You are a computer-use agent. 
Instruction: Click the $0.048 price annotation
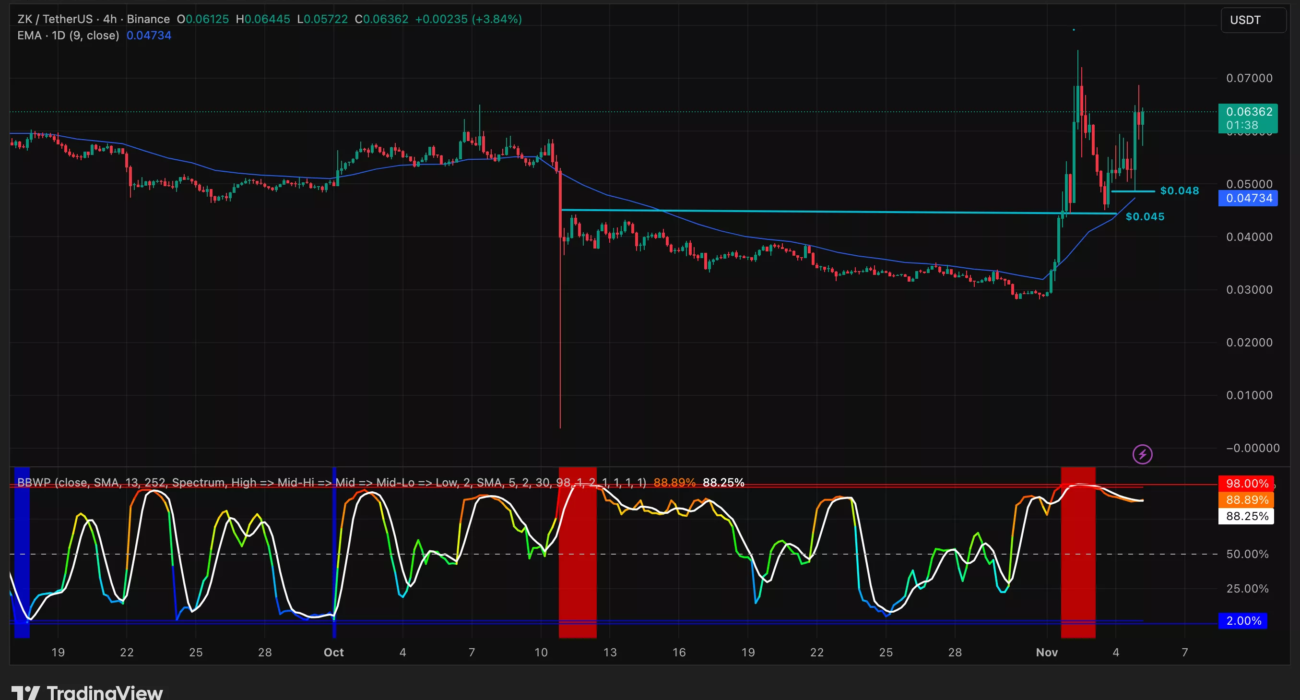1178,191
